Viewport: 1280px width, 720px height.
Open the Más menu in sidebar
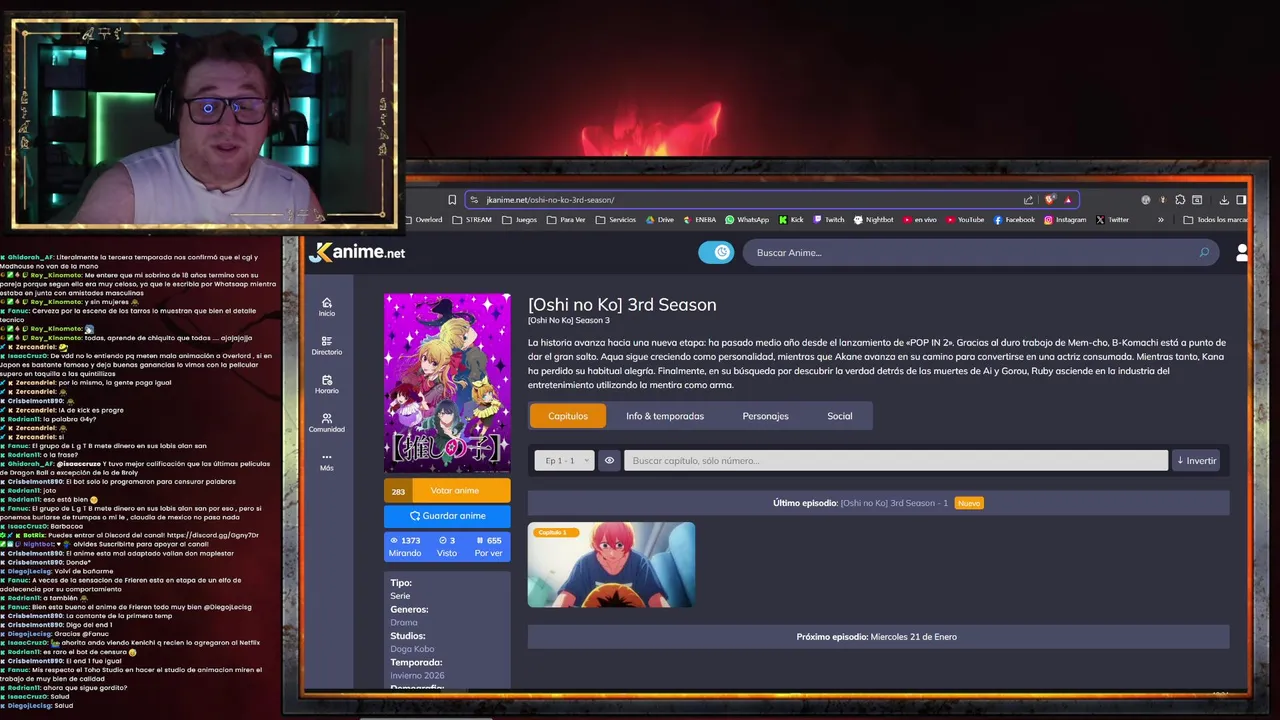tap(327, 462)
